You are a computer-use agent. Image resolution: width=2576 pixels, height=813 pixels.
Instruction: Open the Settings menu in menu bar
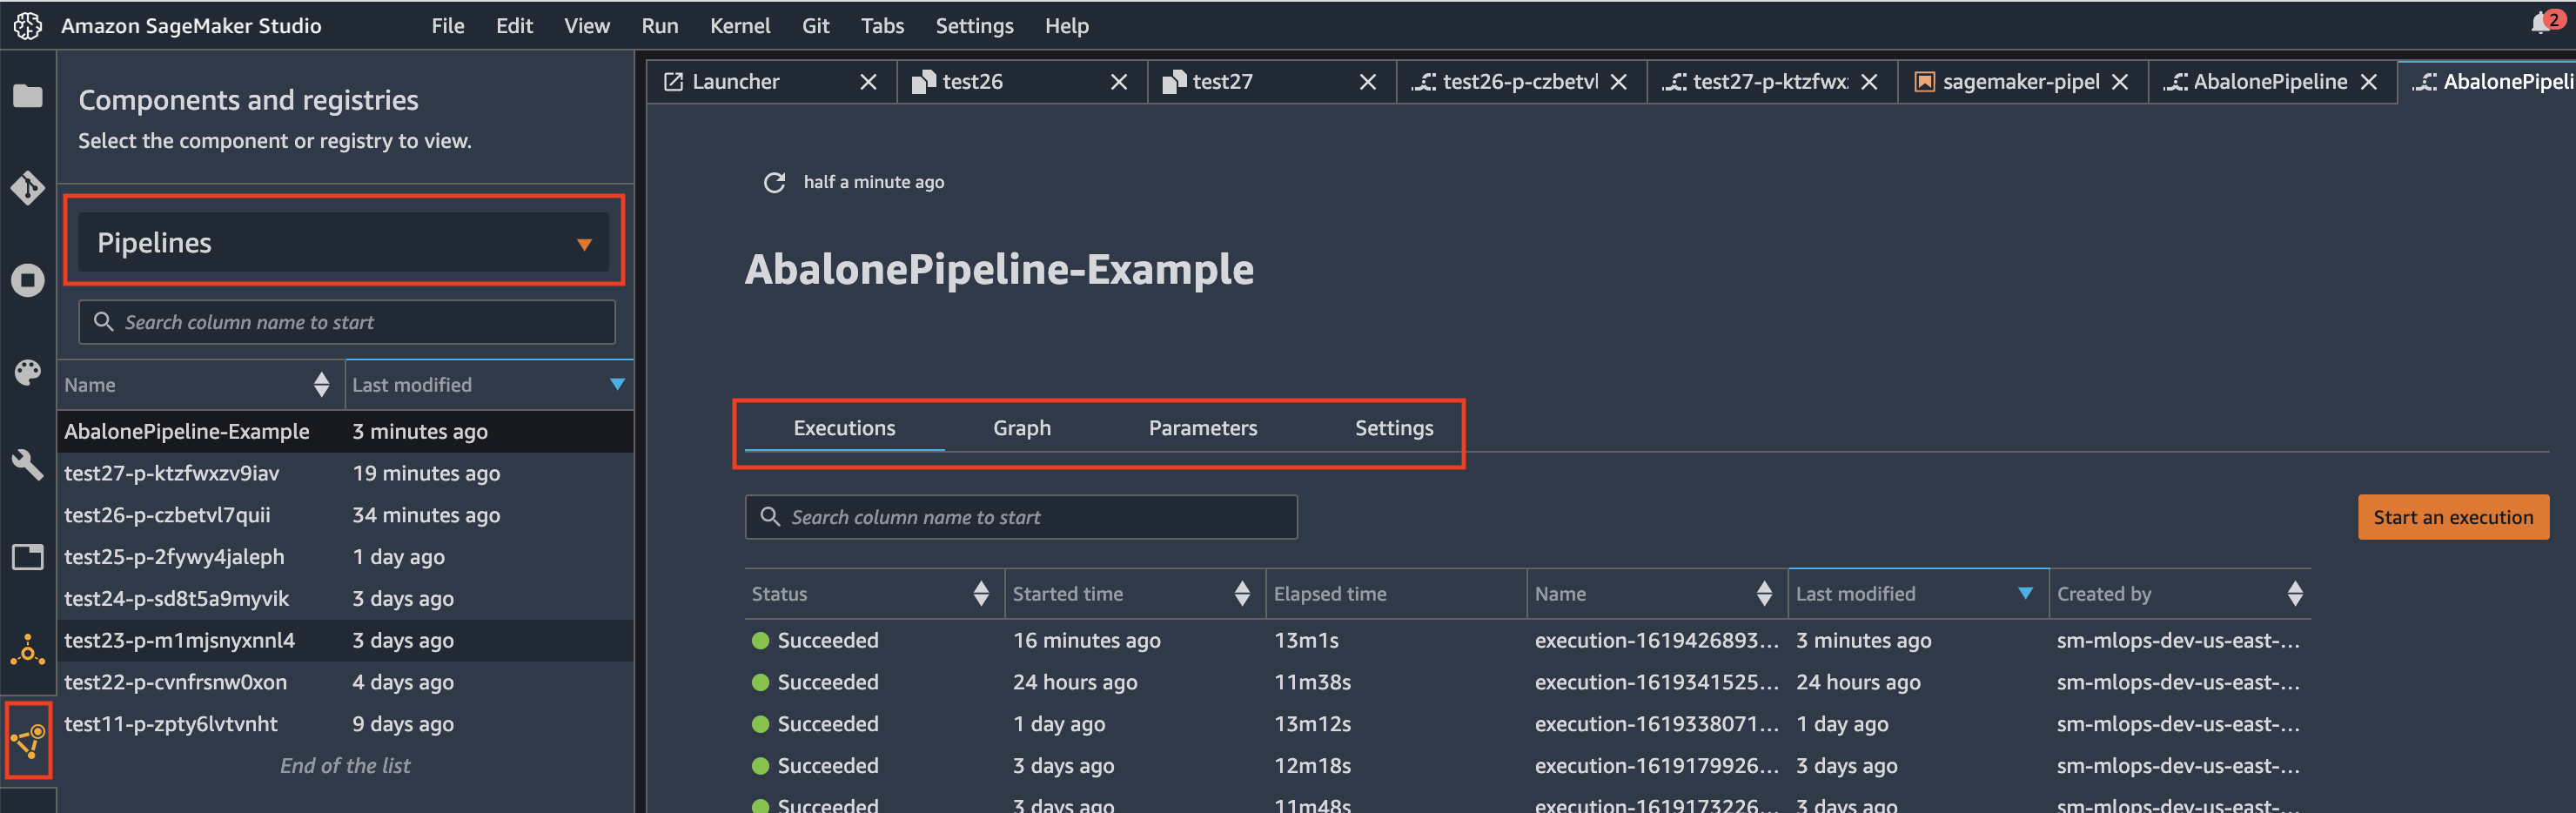point(974,26)
